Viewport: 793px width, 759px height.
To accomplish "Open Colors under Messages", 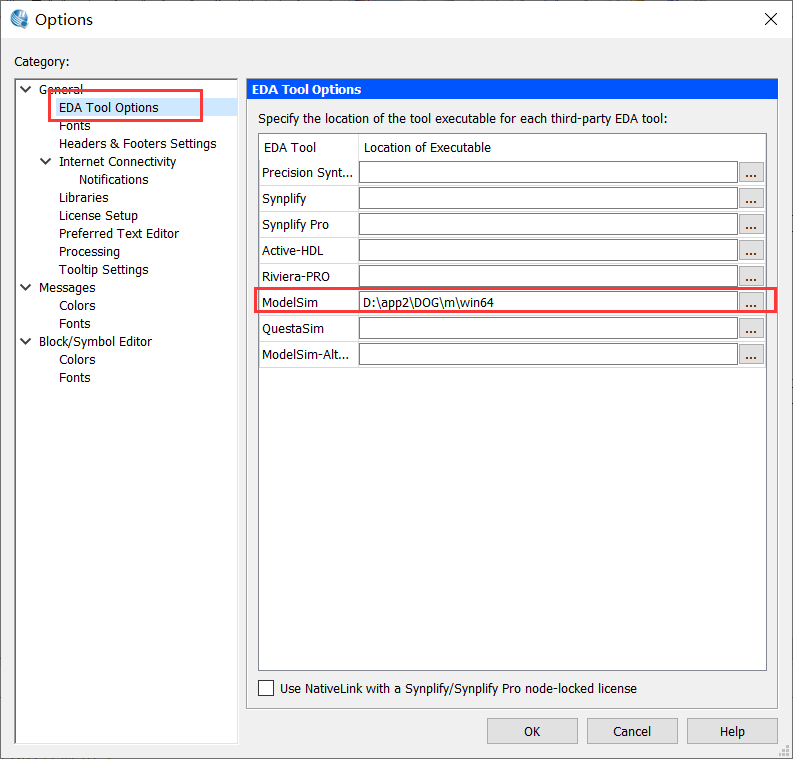I will 77,305.
